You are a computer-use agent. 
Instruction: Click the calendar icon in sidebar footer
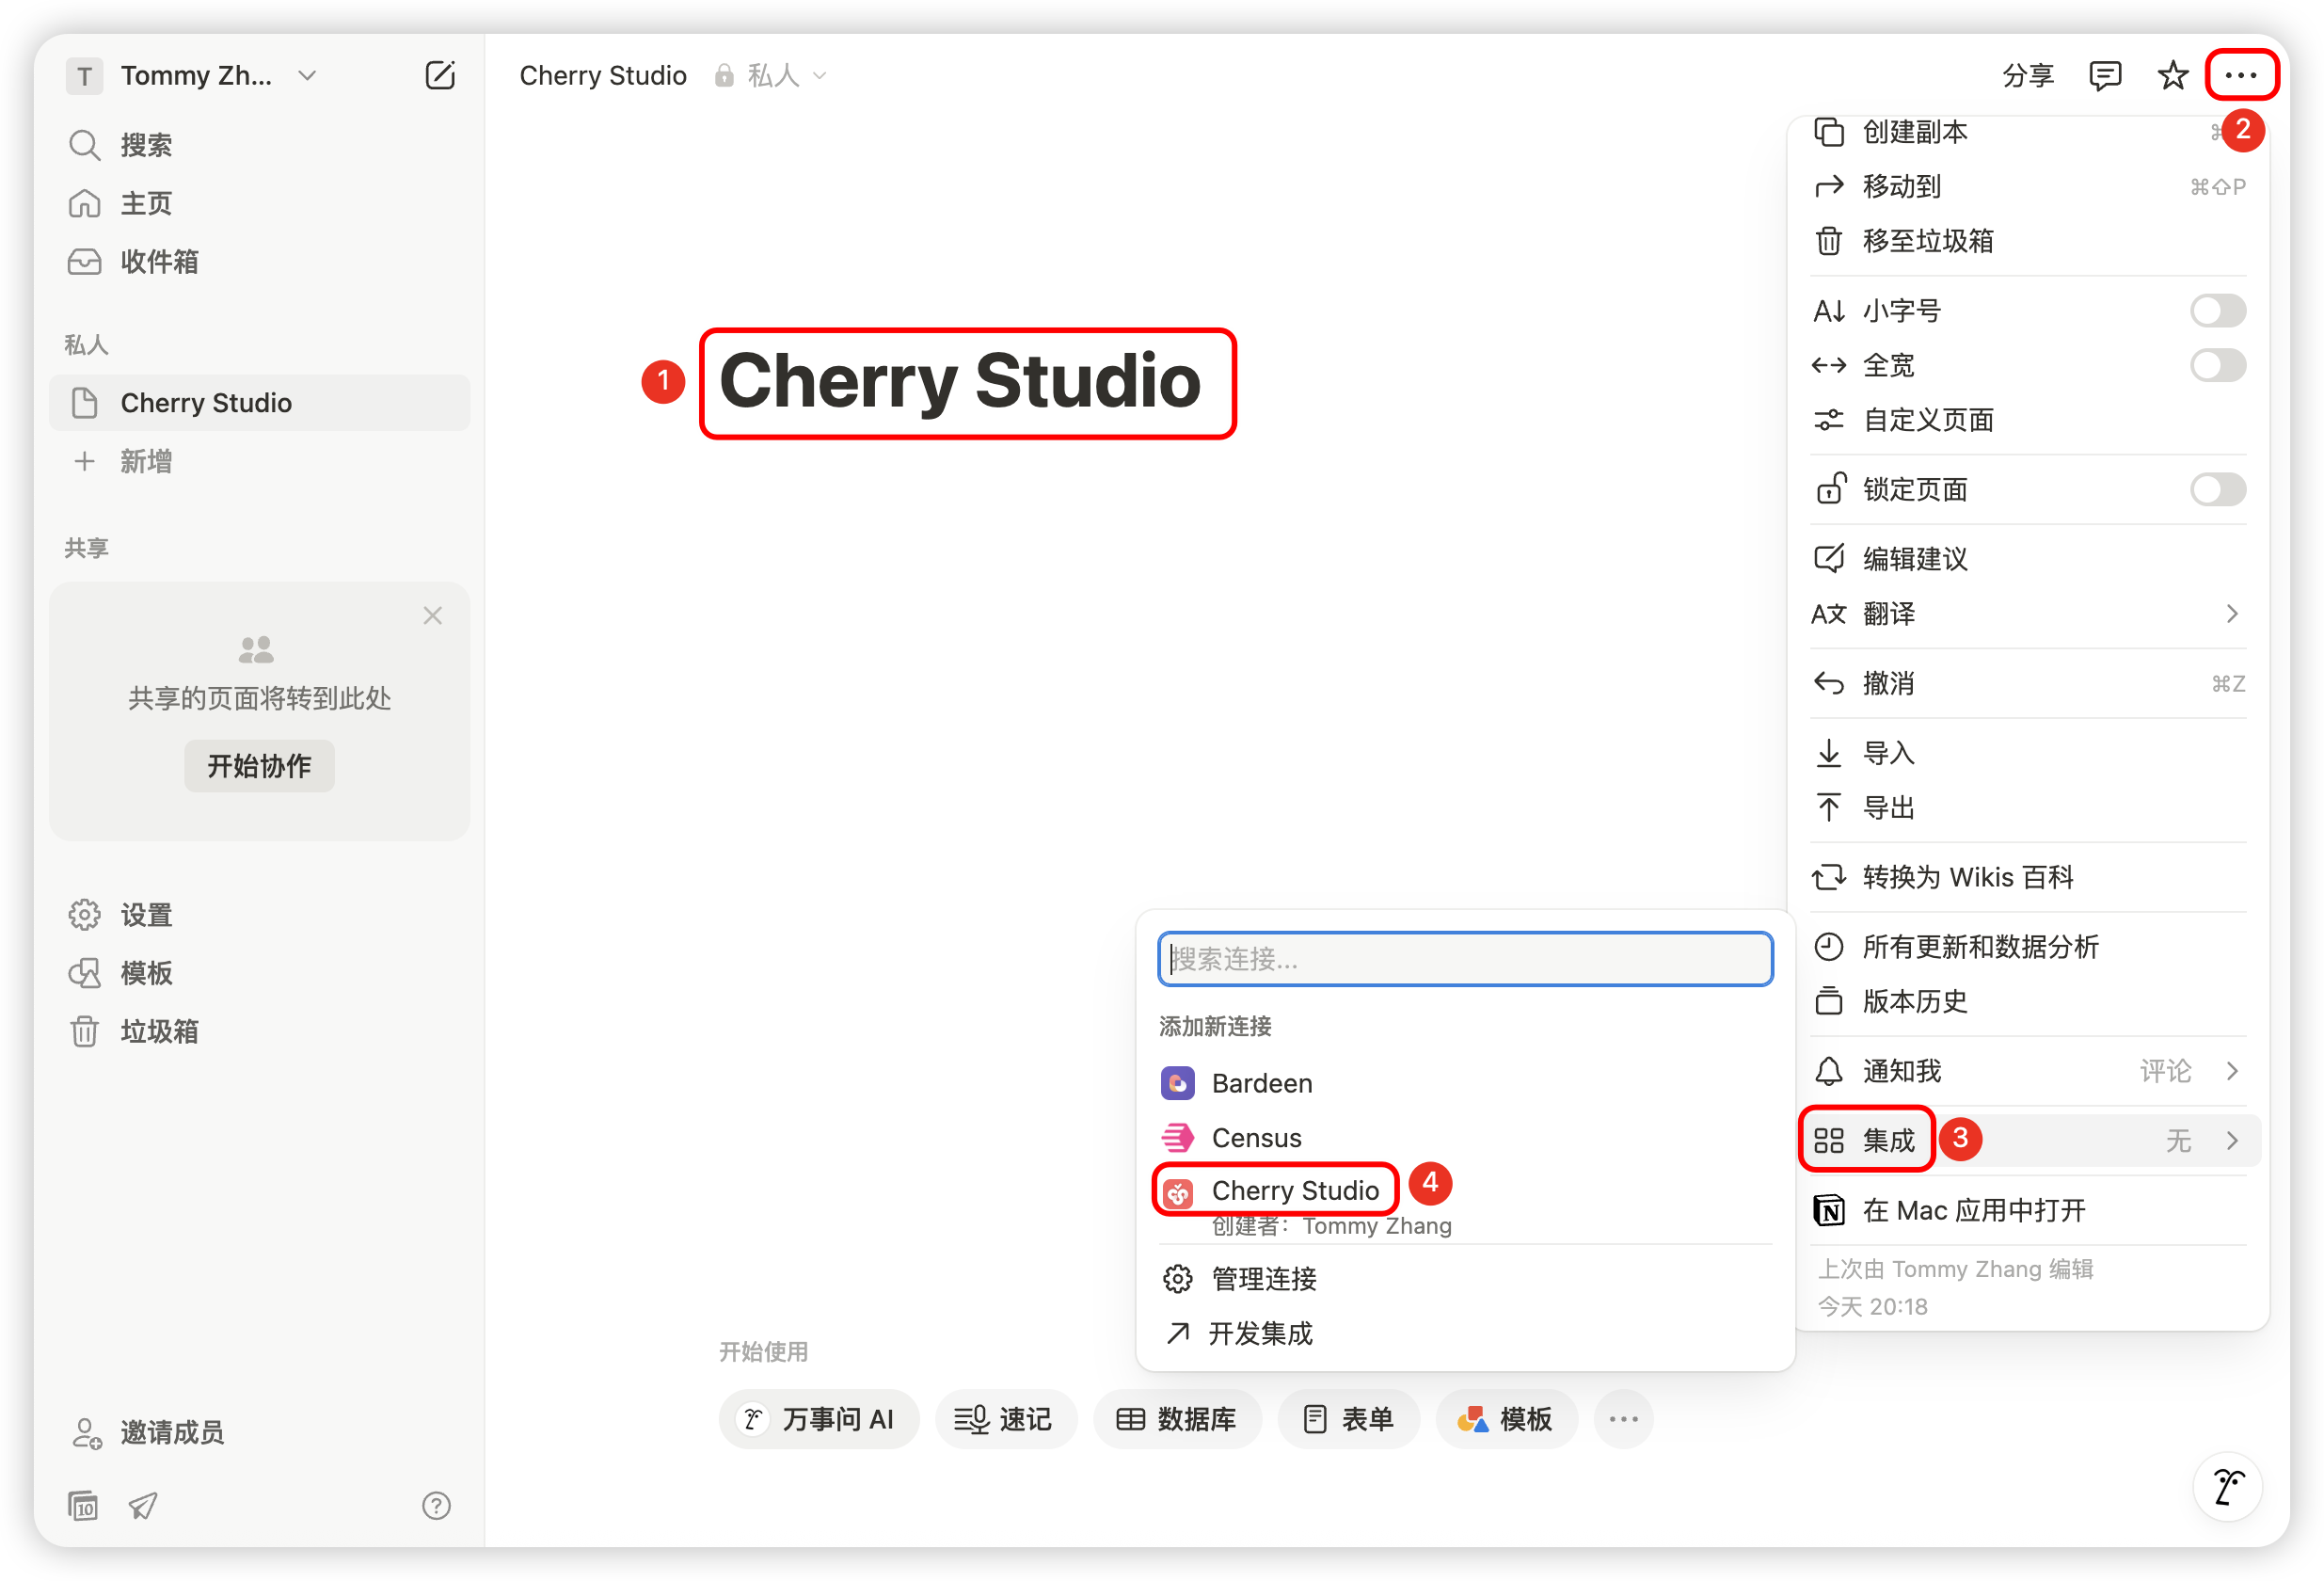(x=83, y=1505)
